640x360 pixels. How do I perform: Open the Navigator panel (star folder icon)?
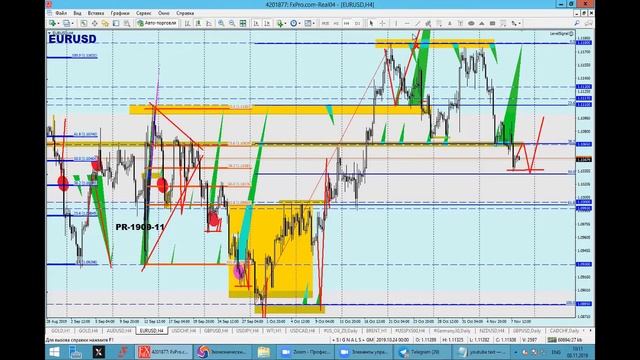coord(105,23)
